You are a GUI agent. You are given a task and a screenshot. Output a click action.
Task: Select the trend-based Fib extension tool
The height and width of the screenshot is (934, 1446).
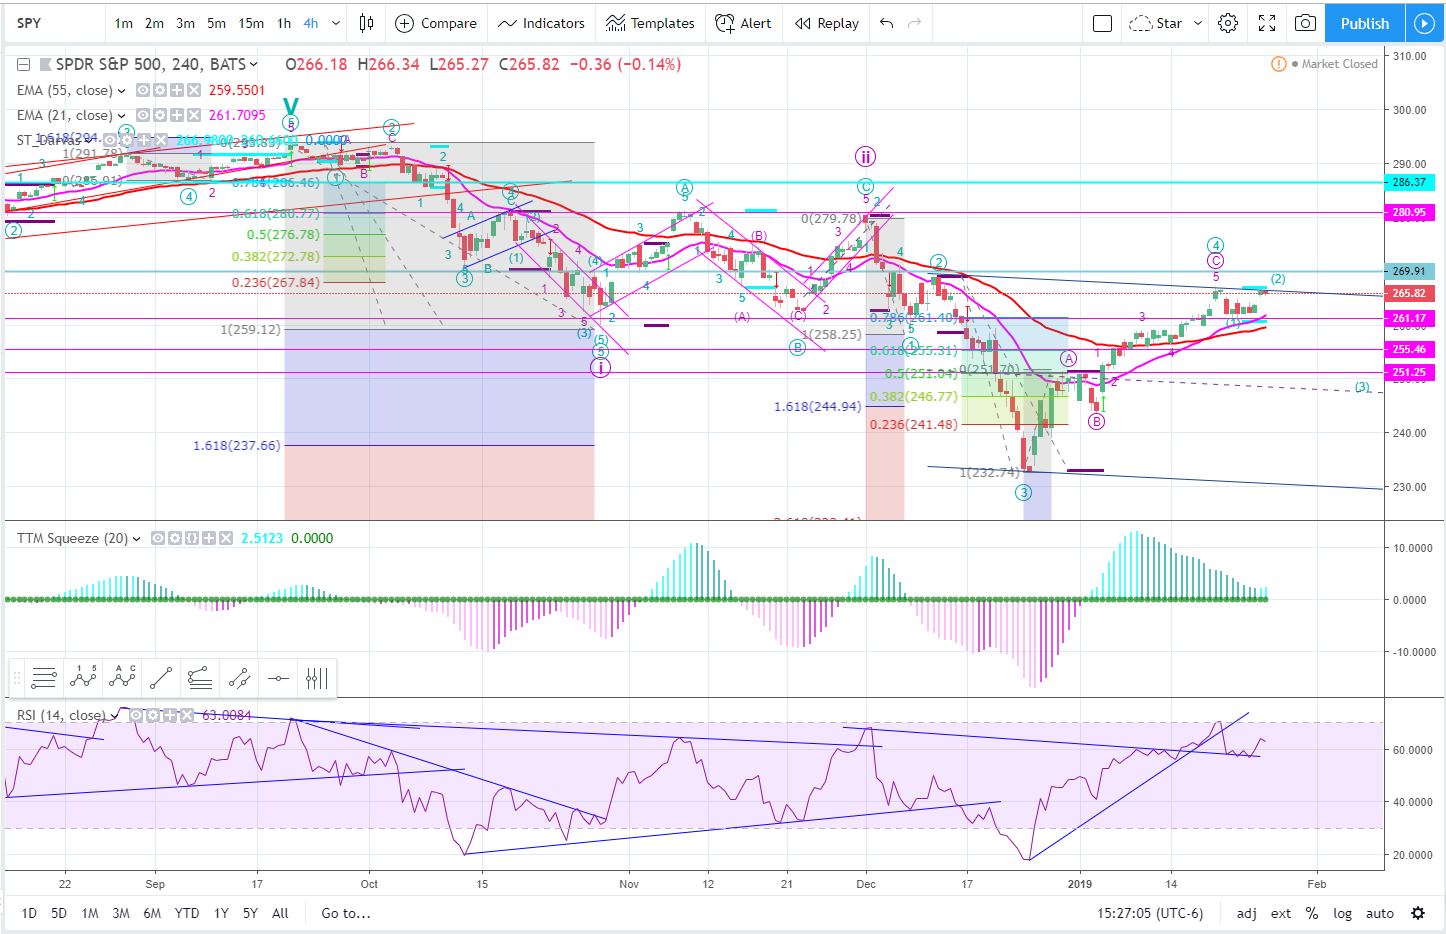[200, 679]
